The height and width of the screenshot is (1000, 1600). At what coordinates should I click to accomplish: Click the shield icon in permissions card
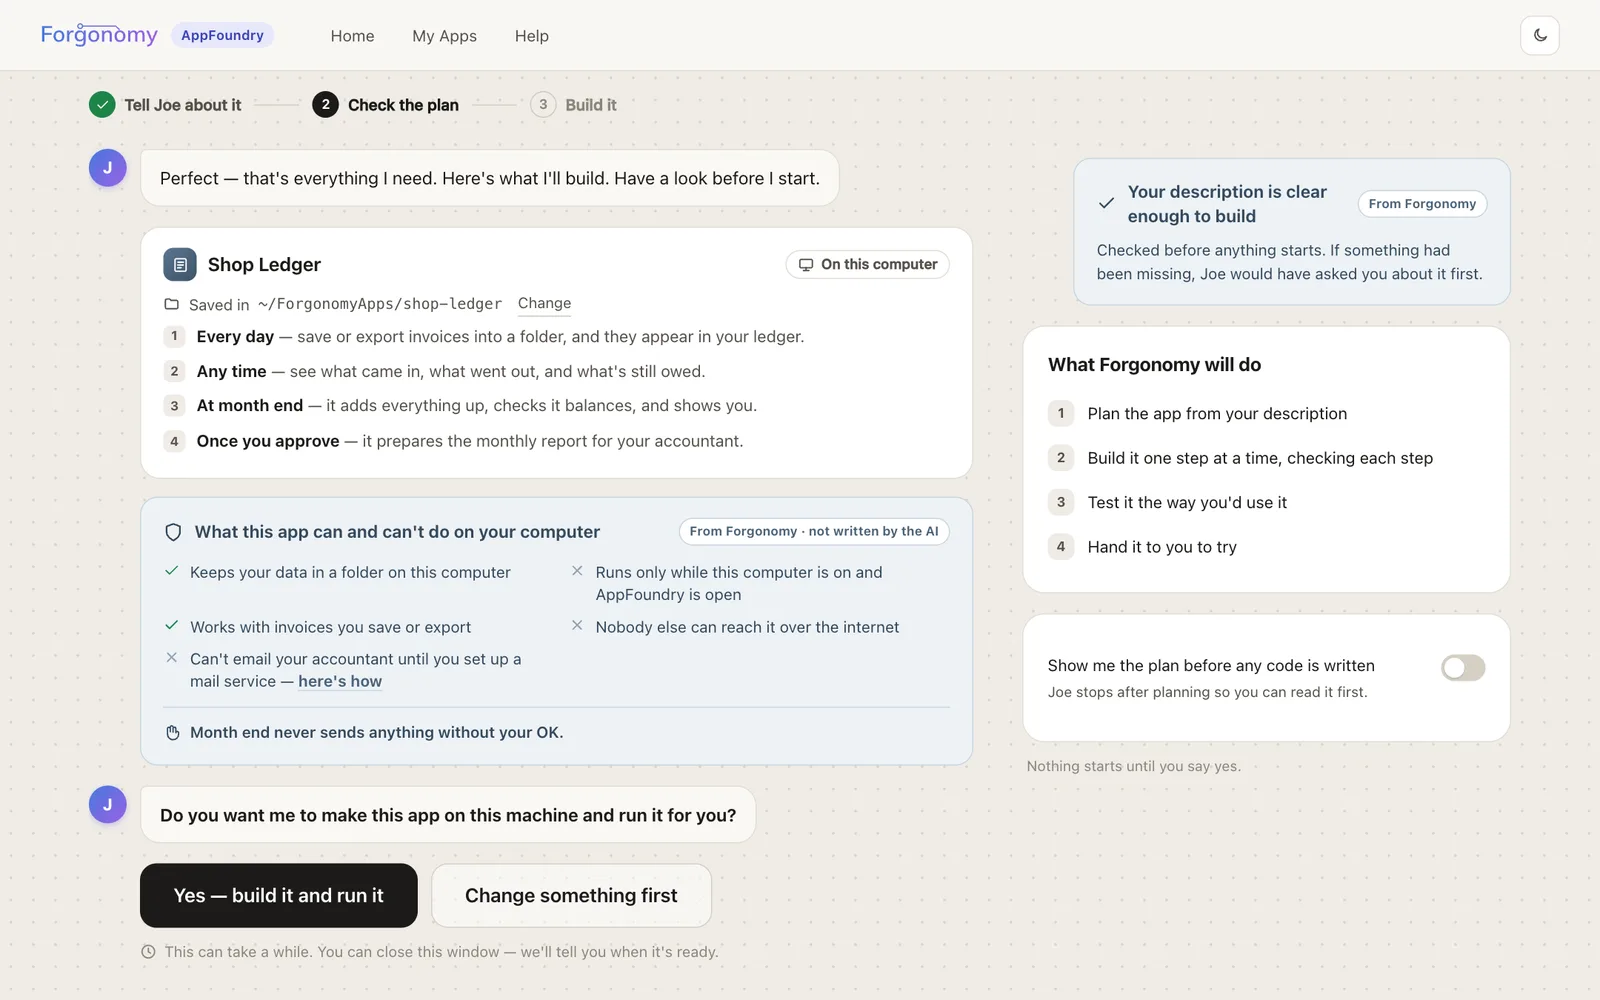click(x=173, y=532)
